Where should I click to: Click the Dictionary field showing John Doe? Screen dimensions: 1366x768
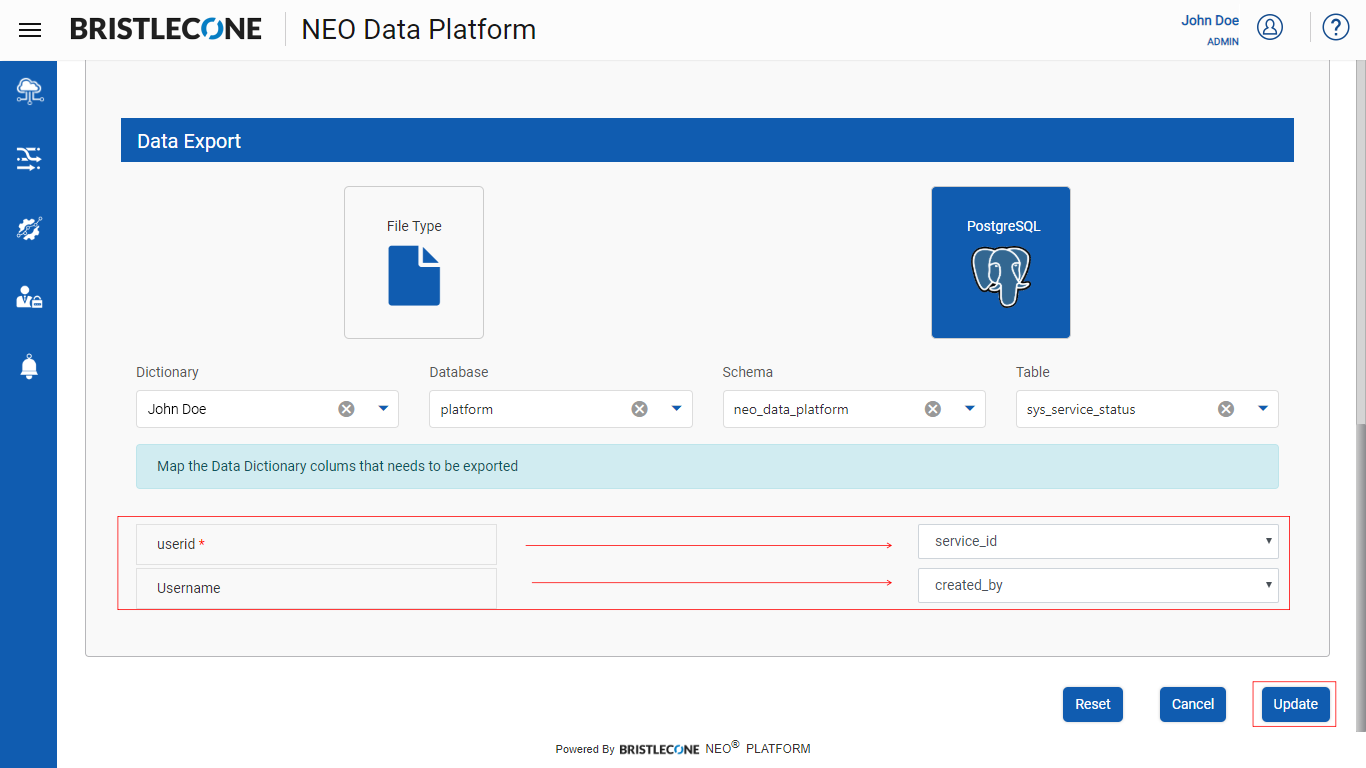tap(267, 409)
